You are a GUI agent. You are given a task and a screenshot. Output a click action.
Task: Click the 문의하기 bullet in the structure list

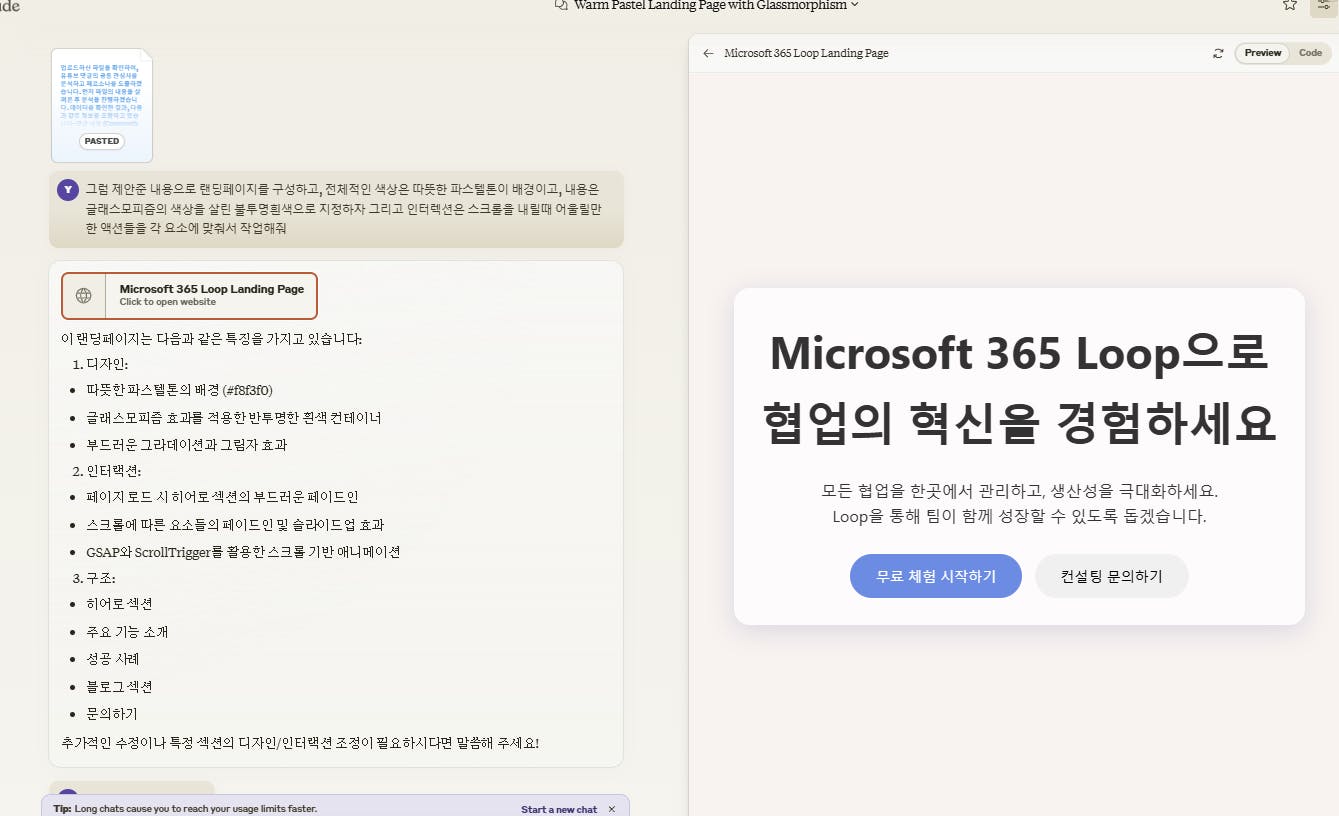112,714
